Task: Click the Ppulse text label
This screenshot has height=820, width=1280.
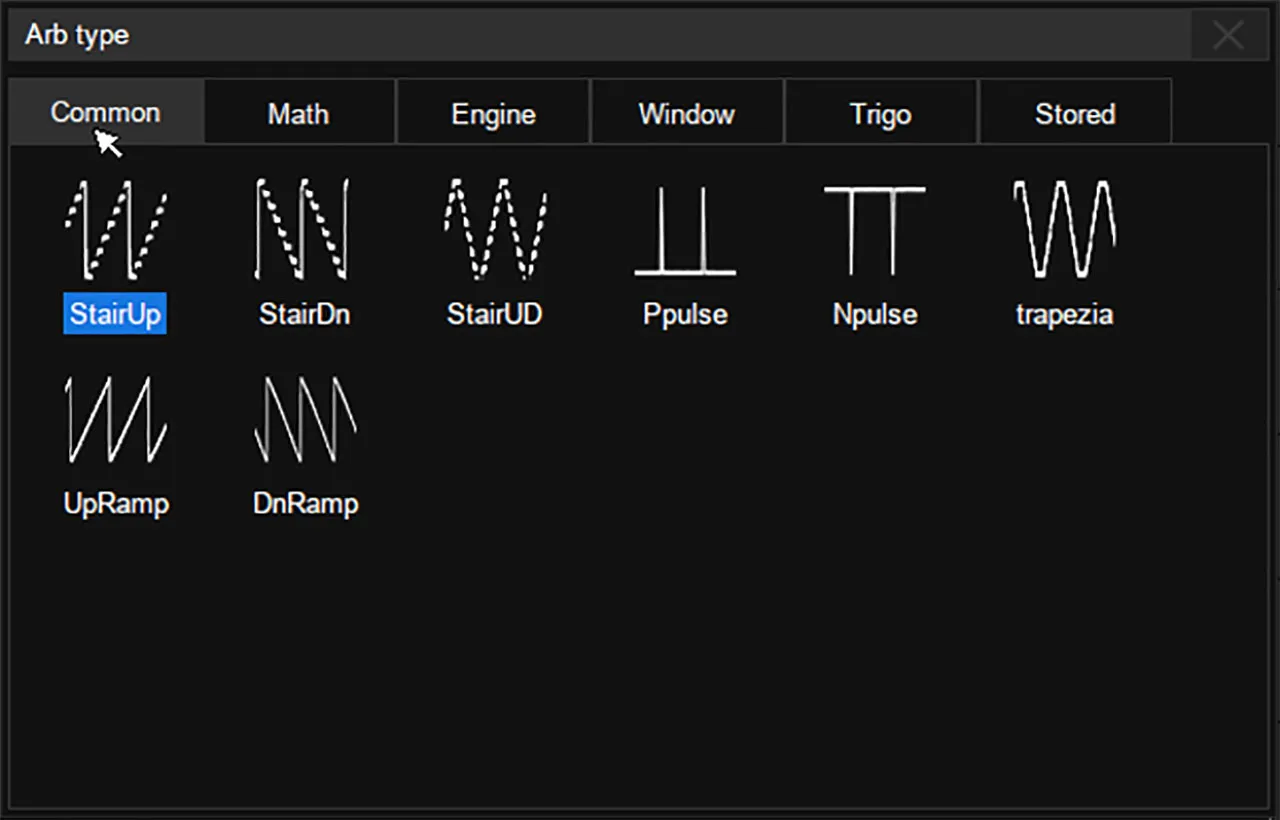Action: [685, 314]
